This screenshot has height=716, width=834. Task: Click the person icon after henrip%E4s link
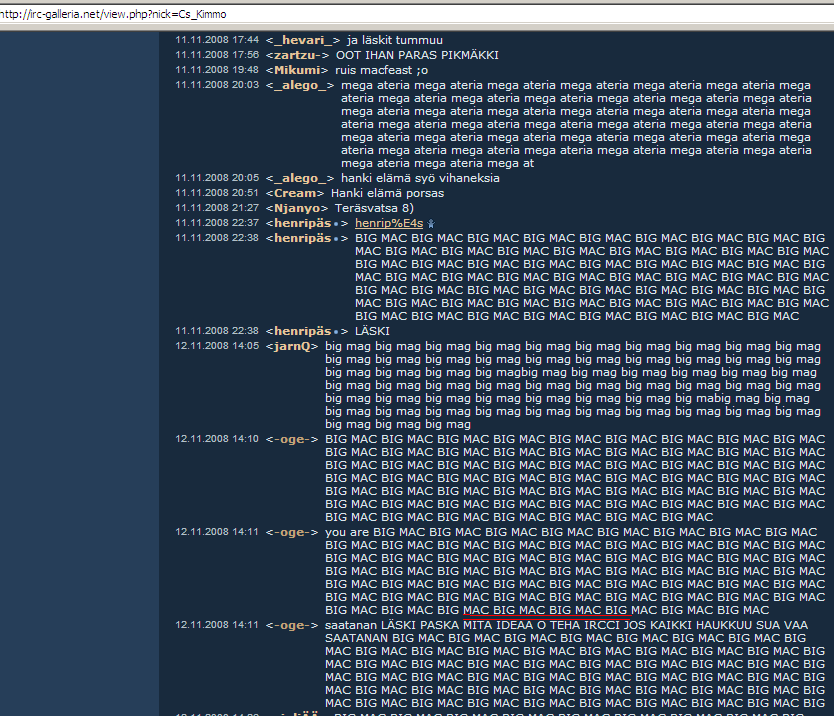click(x=431, y=223)
